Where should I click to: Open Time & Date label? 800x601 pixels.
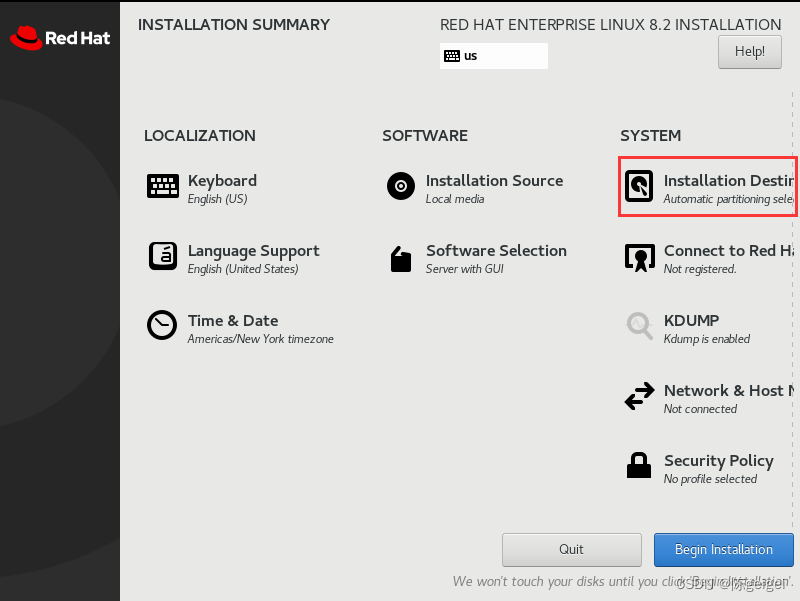tap(233, 321)
